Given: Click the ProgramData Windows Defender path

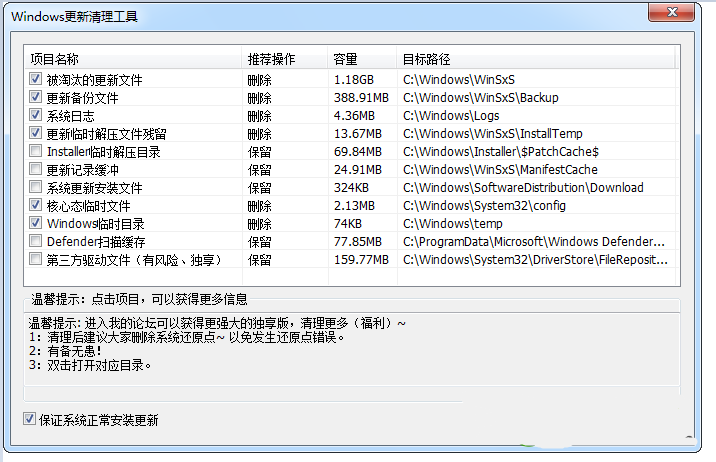Looking at the screenshot, I should pyautogui.click(x=534, y=242).
